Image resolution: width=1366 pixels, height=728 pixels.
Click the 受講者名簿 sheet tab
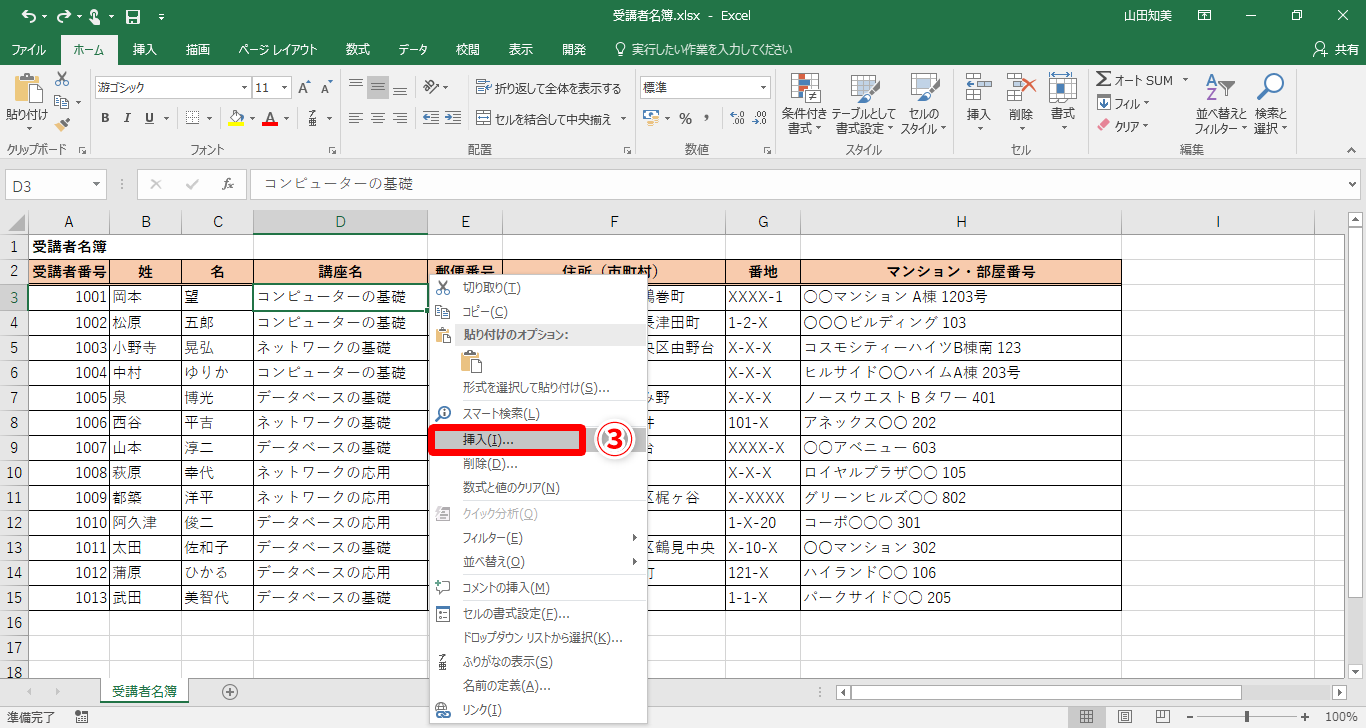tap(145, 691)
